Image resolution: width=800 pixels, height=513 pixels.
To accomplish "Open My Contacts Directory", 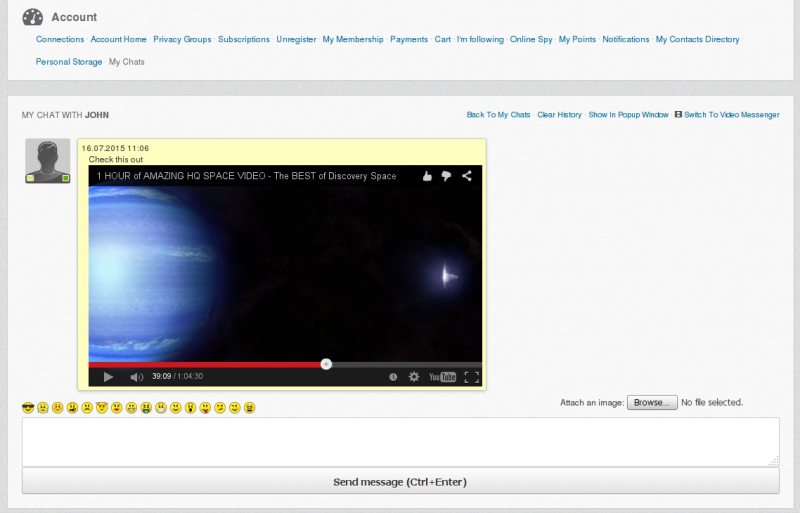I will point(697,39).
